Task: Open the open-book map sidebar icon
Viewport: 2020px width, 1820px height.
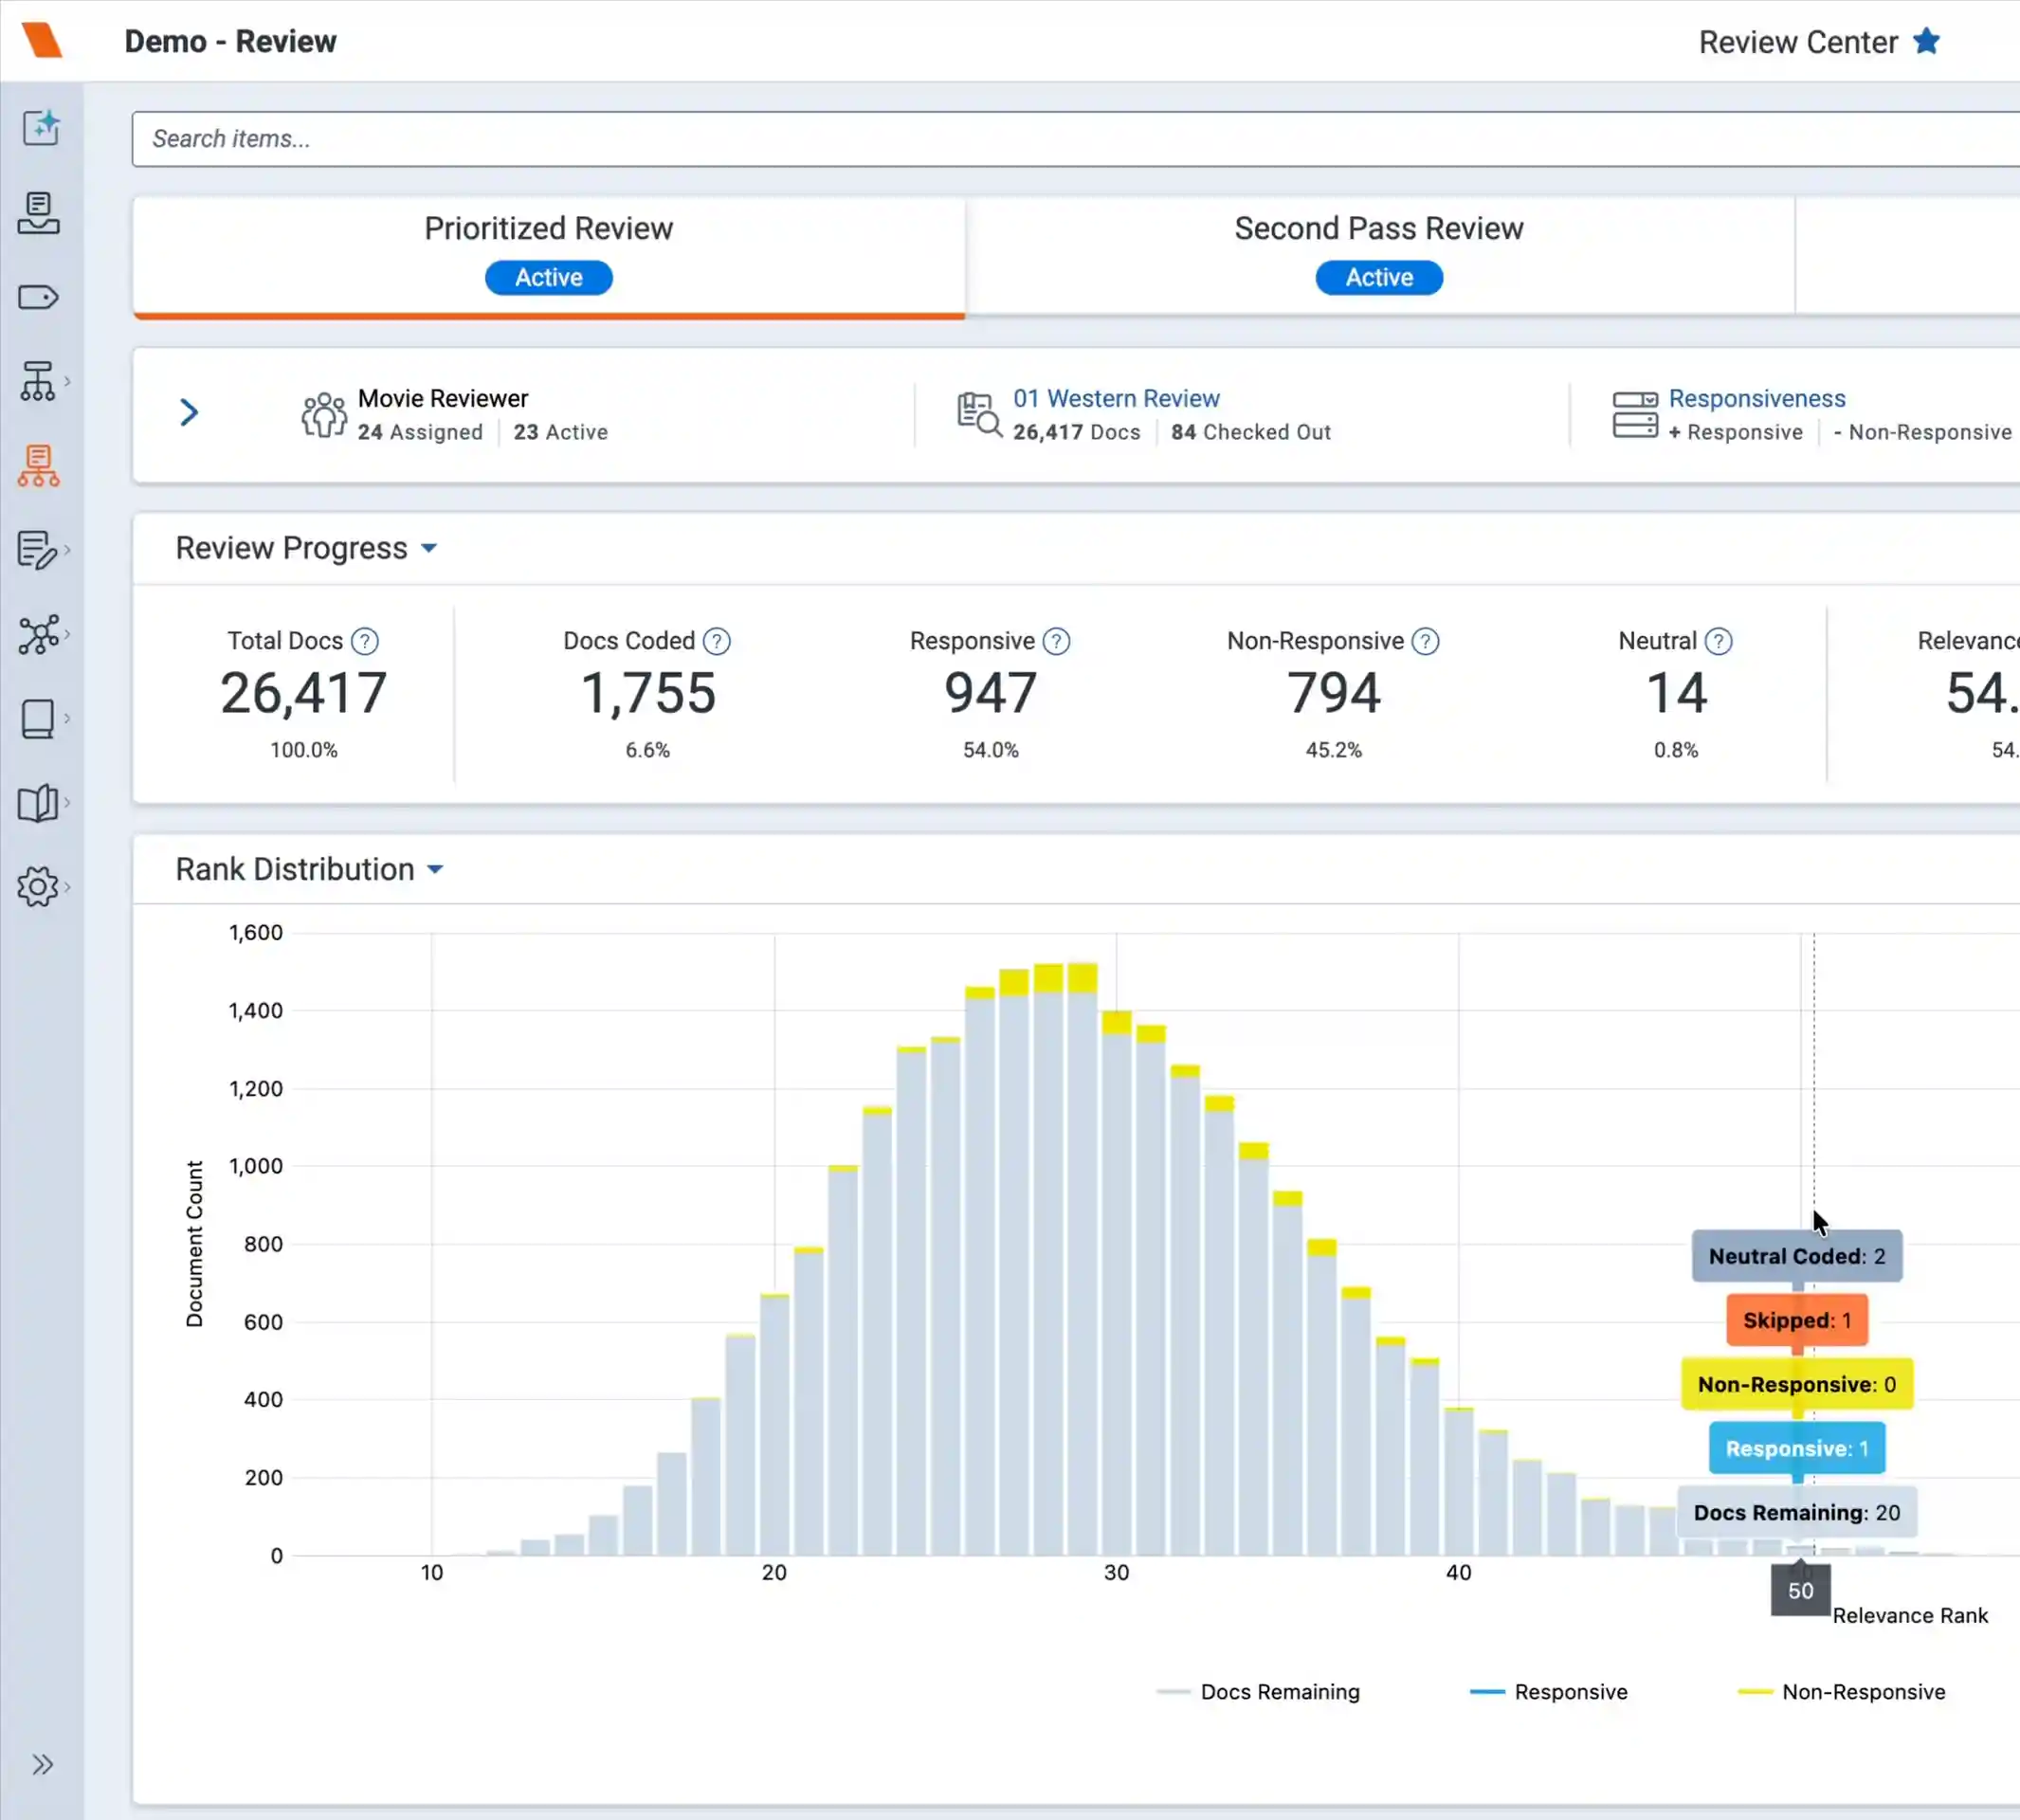Action: tap(38, 803)
